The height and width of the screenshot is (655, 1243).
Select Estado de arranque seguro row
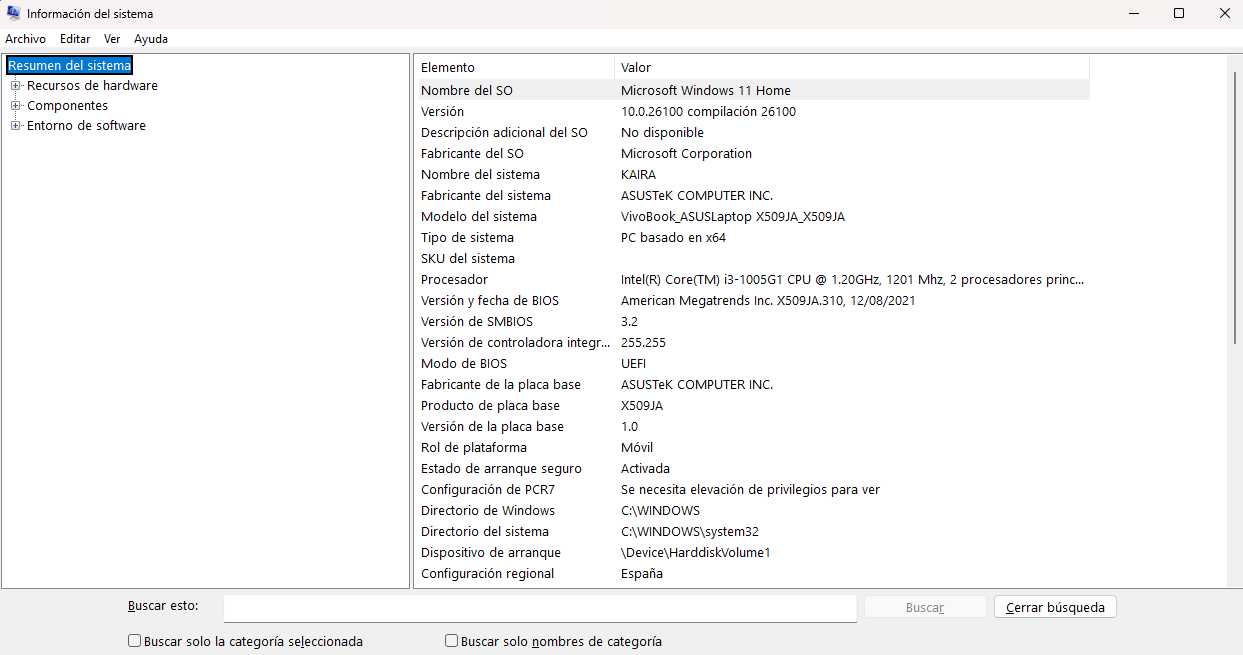(752, 468)
